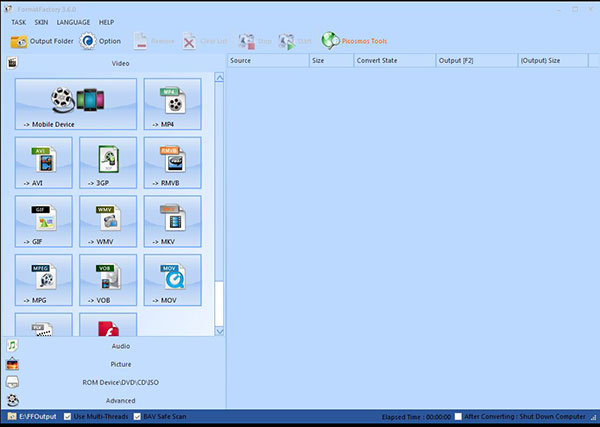Click the Output [F2] column header
This screenshot has width=600, height=427.
(x=477, y=60)
